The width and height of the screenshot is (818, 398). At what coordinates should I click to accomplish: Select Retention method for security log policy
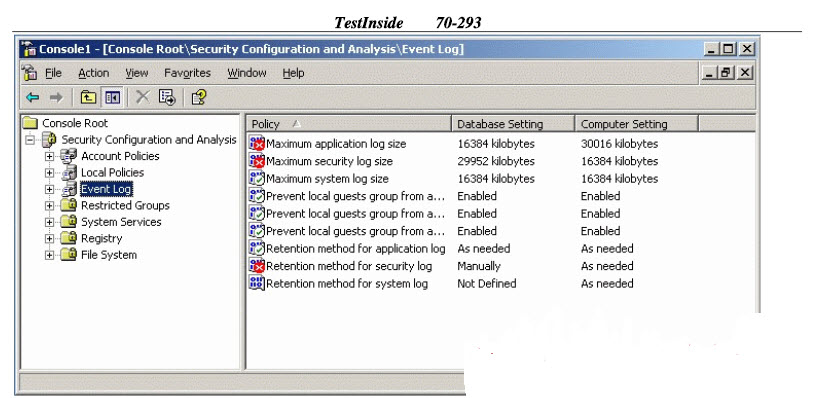(349, 266)
